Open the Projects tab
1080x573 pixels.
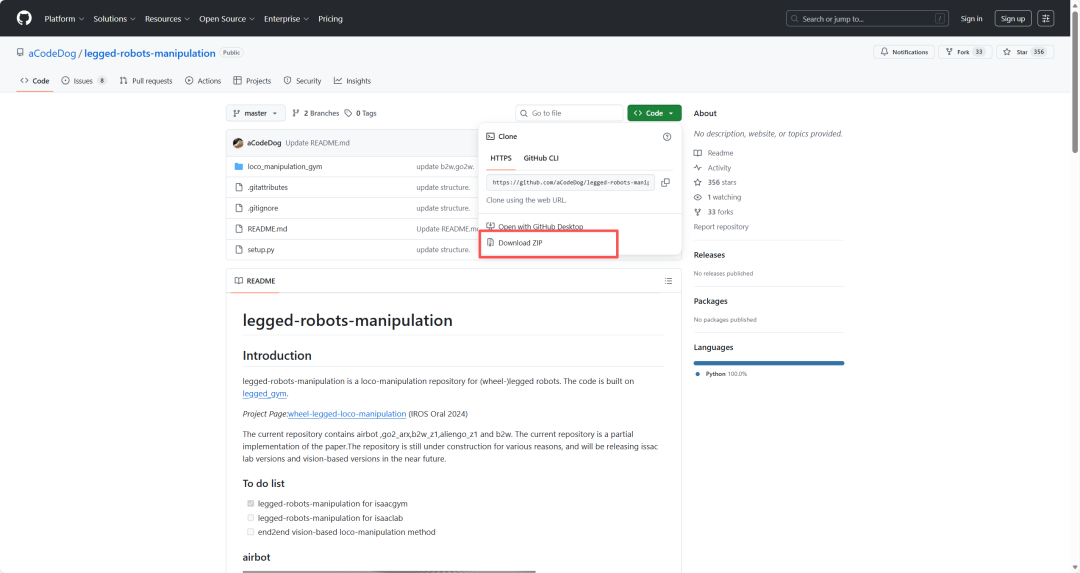pyautogui.click(x=252, y=81)
